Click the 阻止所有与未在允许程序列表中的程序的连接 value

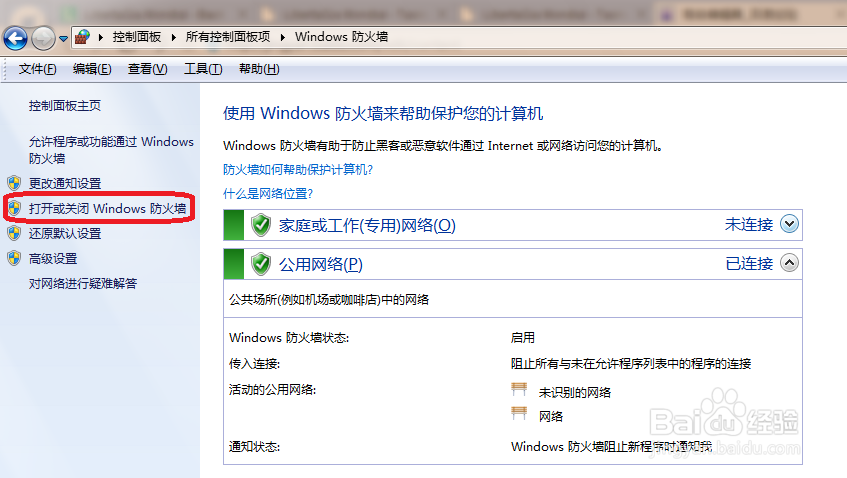pos(631,363)
